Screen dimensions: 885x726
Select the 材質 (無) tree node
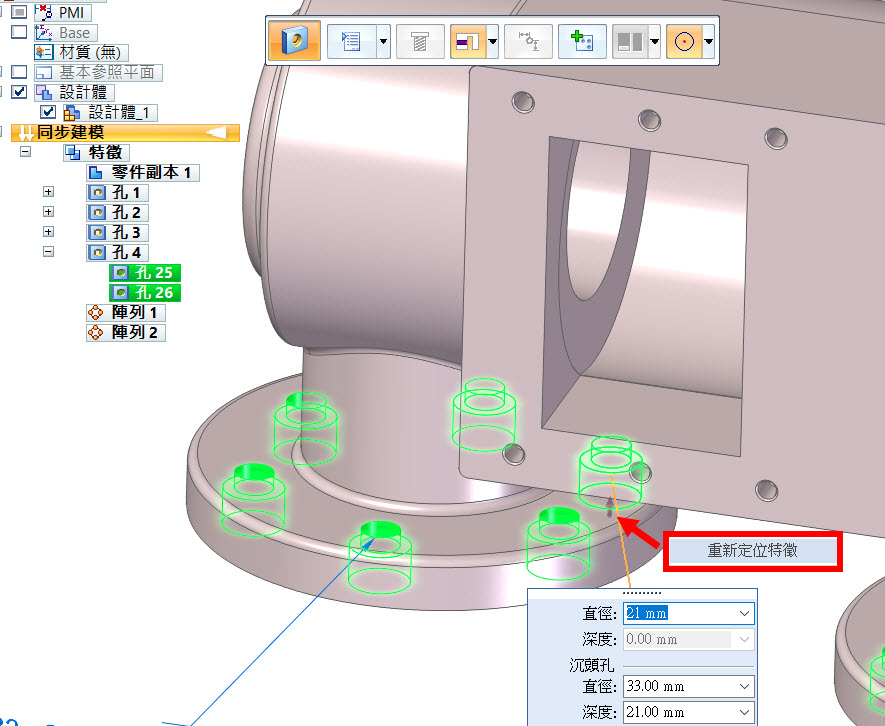pos(81,53)
